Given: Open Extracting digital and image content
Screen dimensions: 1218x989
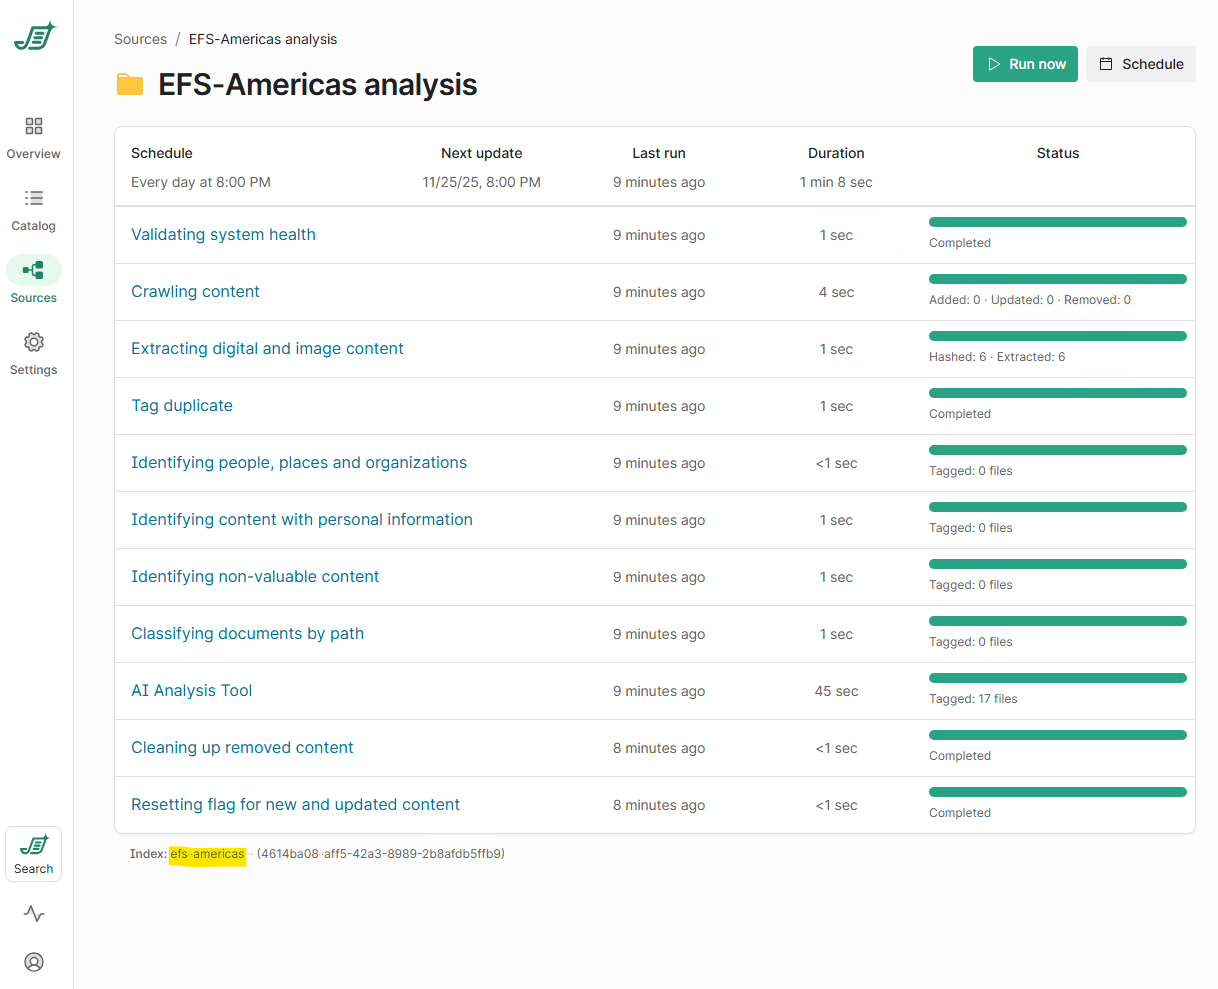Looking at the screenshot, I should [267, 348].
